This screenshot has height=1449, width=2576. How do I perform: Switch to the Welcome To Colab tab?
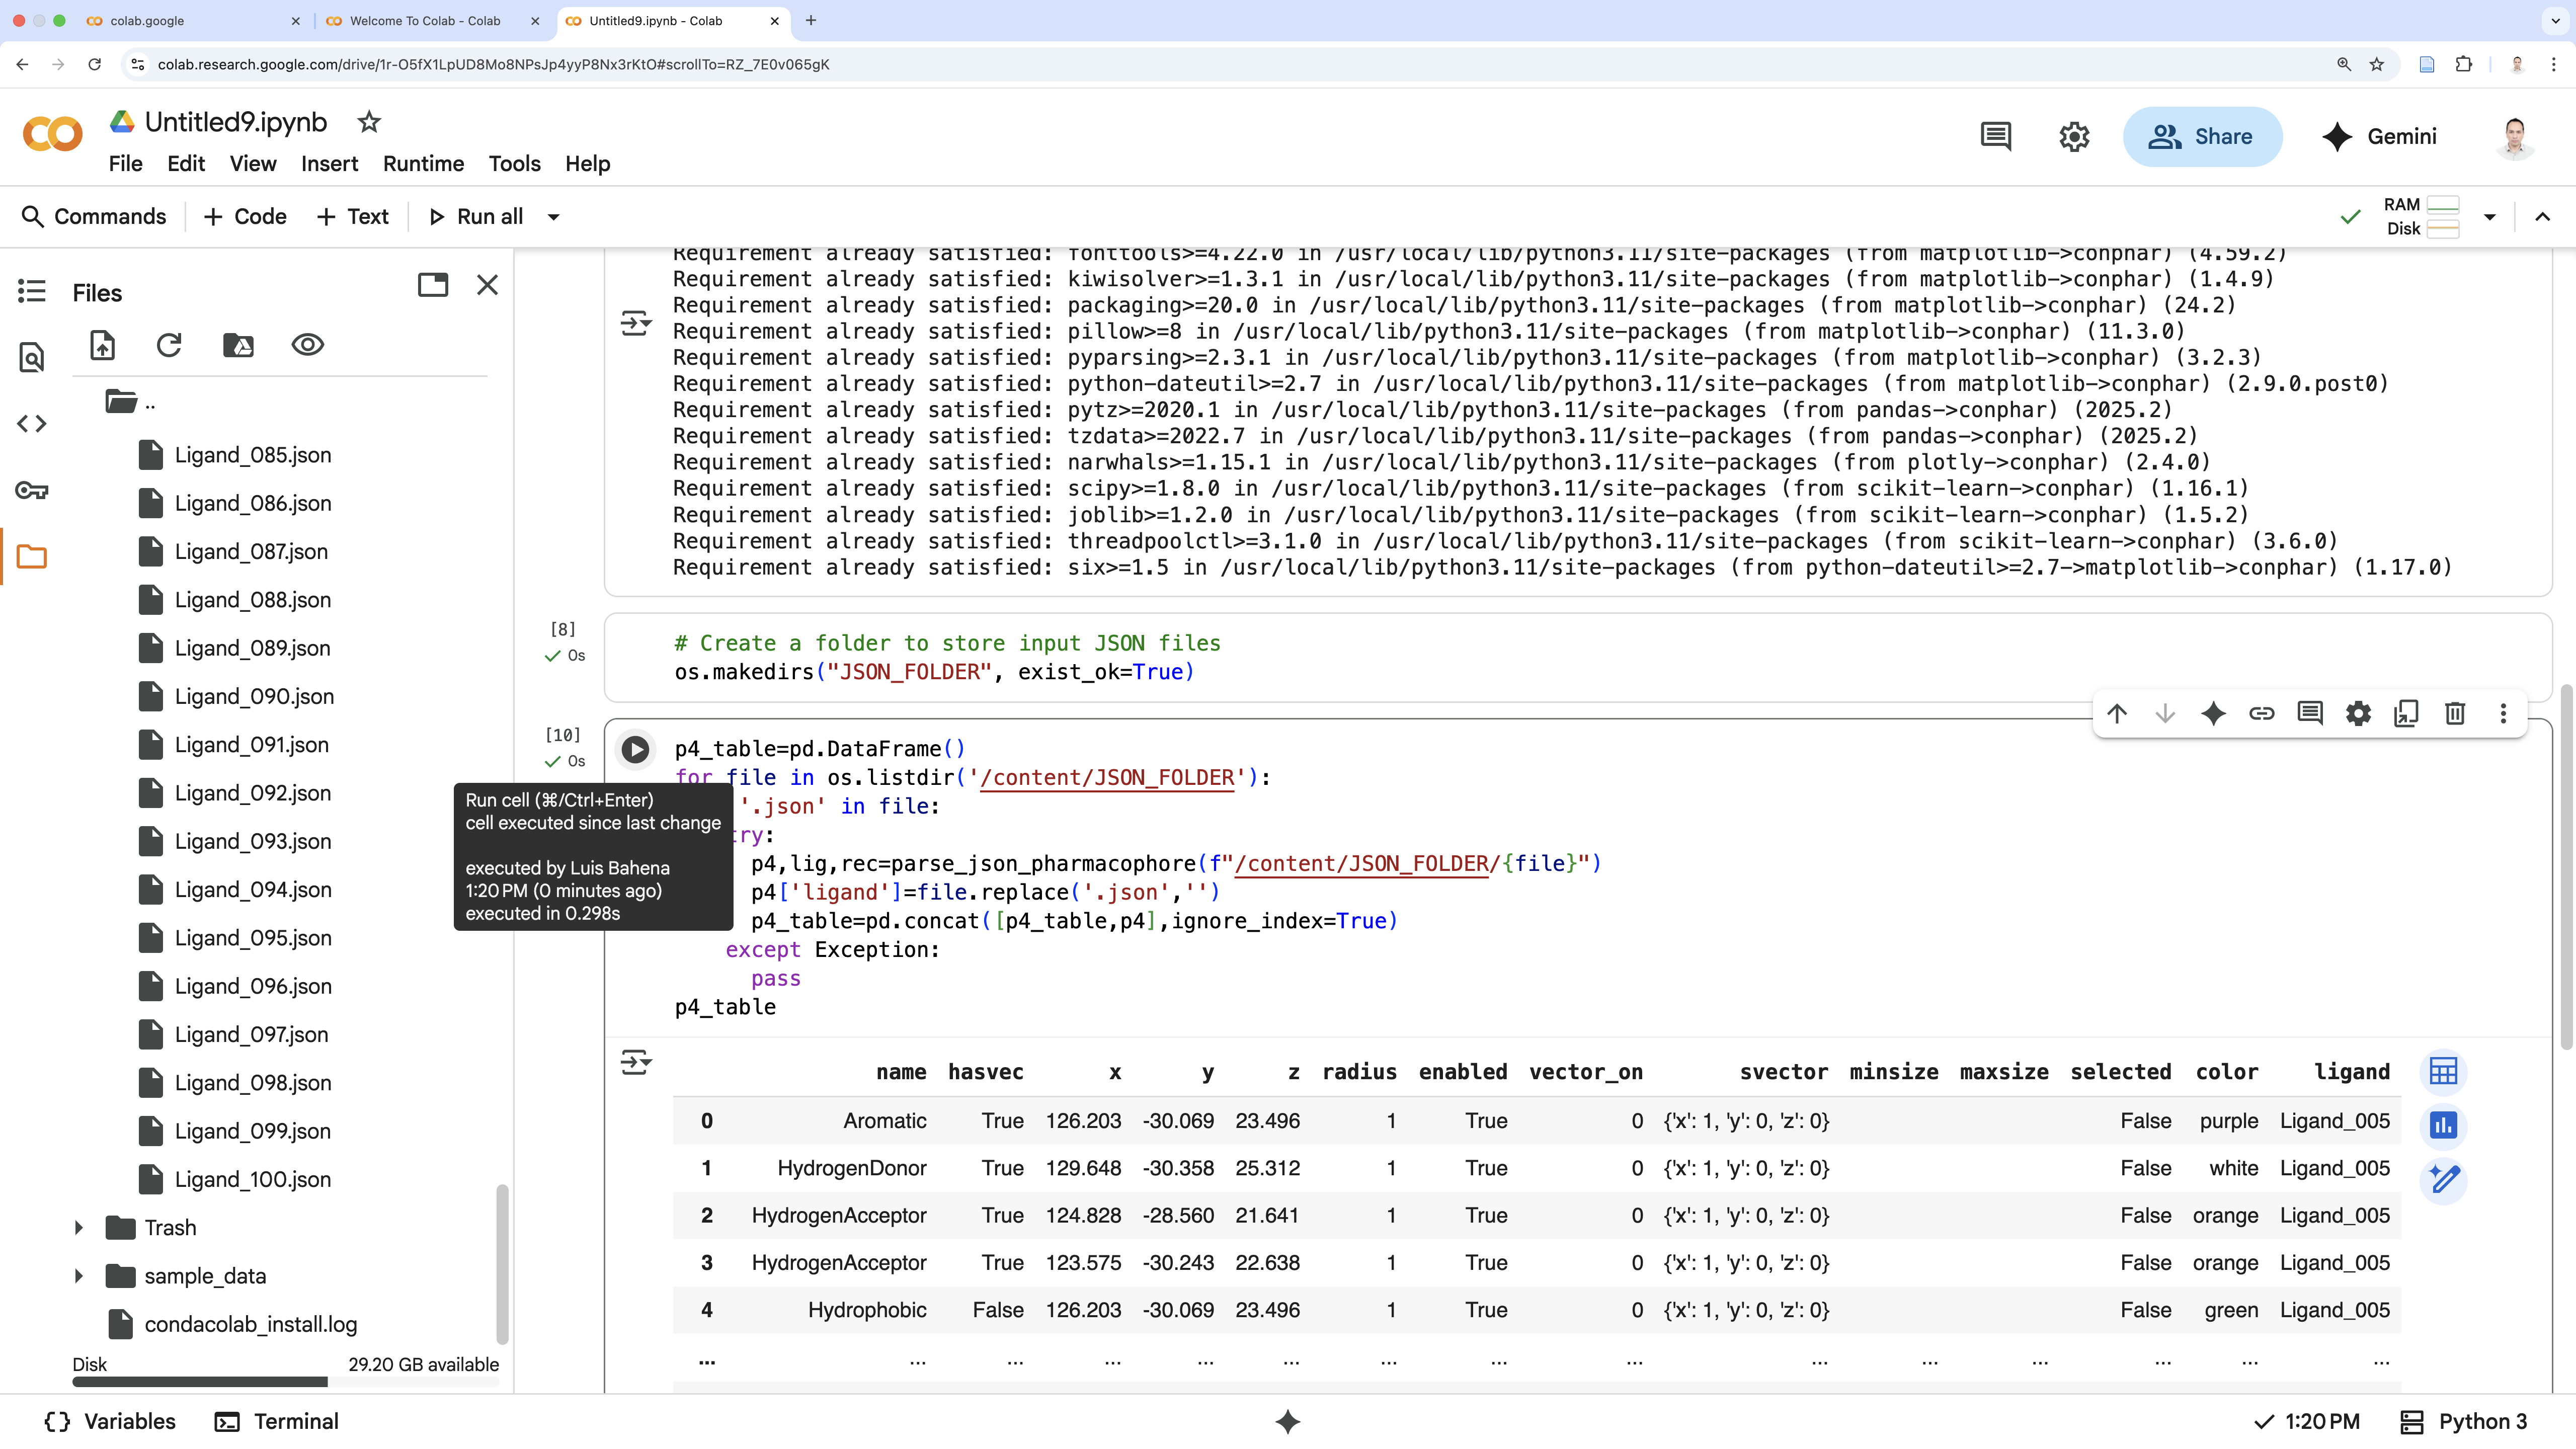pos(425,21)
